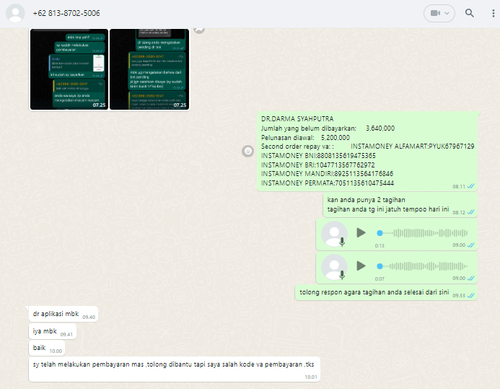Click the 09.33 read receipt checkmarks
500x389 pixels.
tap(471, 295)
